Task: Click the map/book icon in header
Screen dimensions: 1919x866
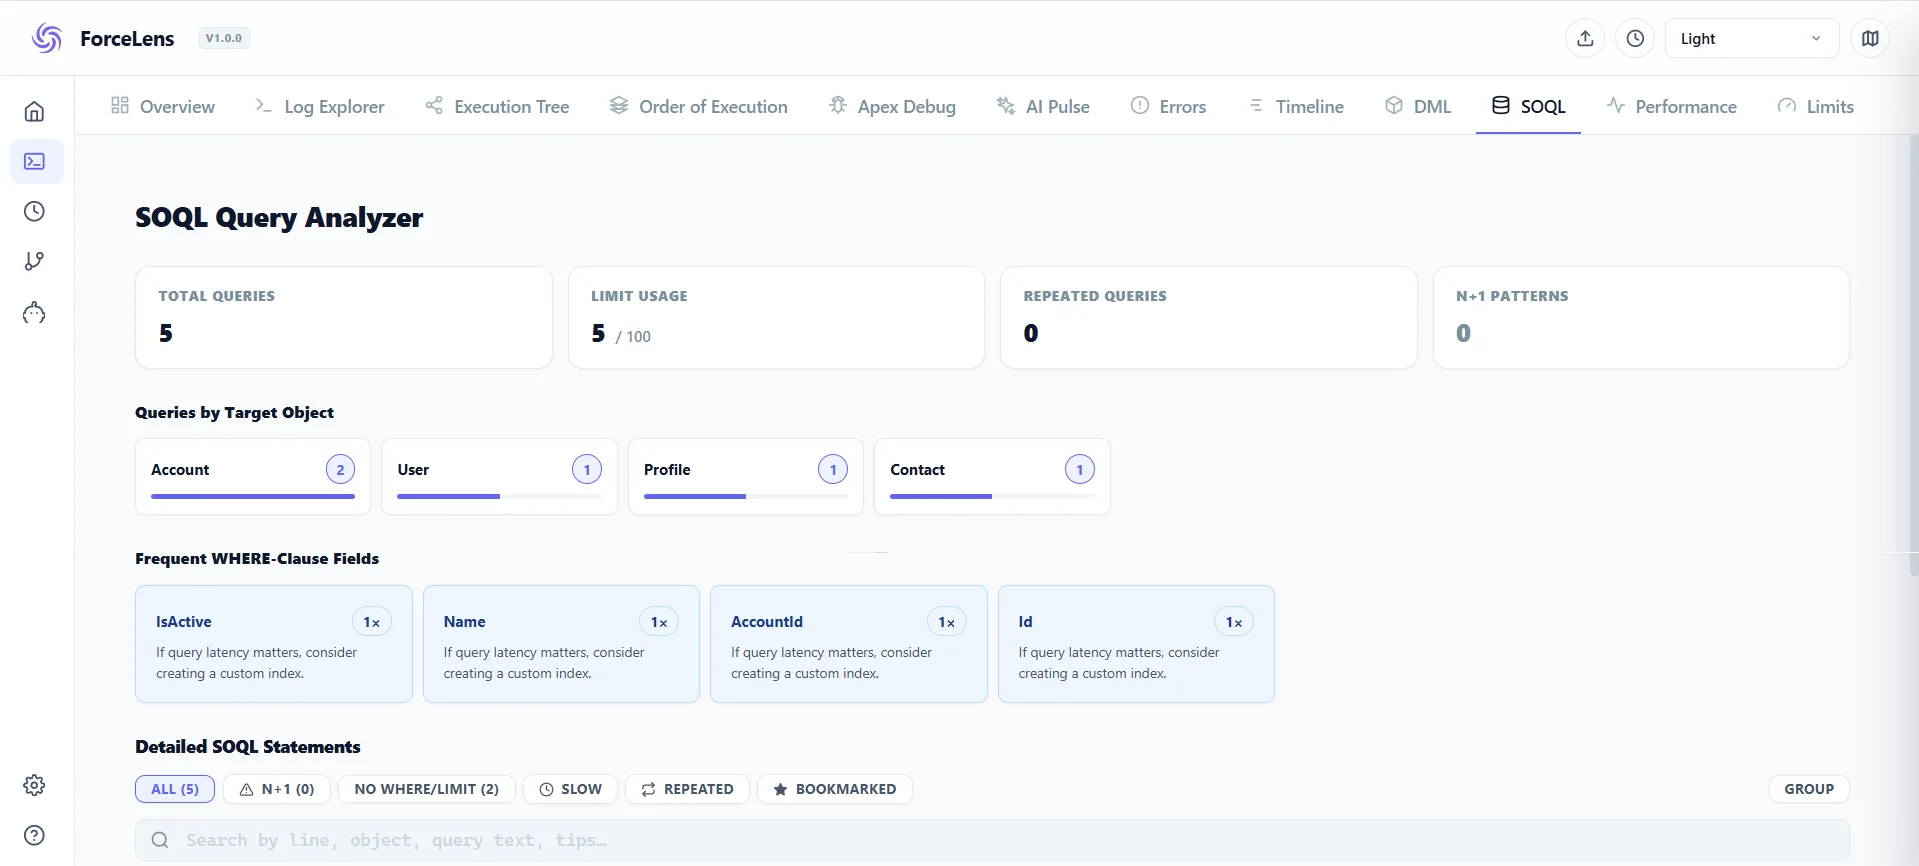Action: tap(1870, 38)
